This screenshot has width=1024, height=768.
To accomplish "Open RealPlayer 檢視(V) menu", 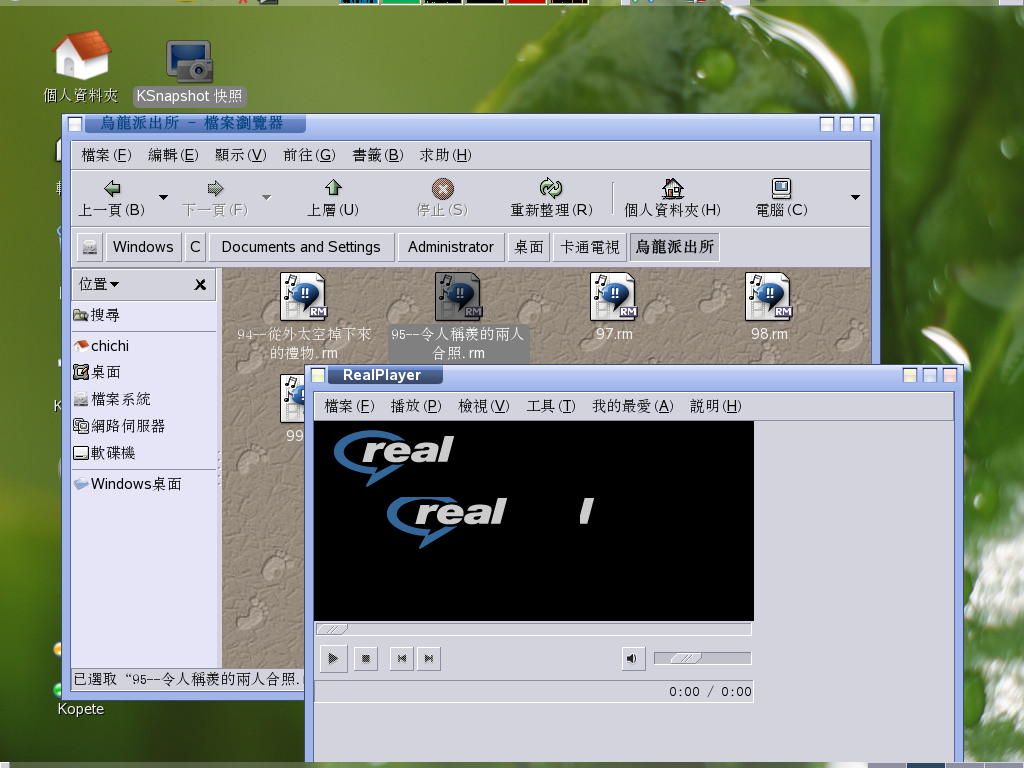I will [x=484, y=406].
